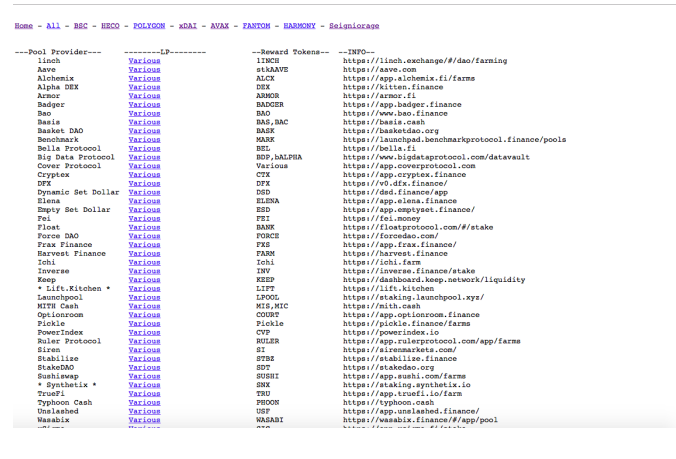
Task: Click the stkAAVE reward token text
Action: [272, 69]
